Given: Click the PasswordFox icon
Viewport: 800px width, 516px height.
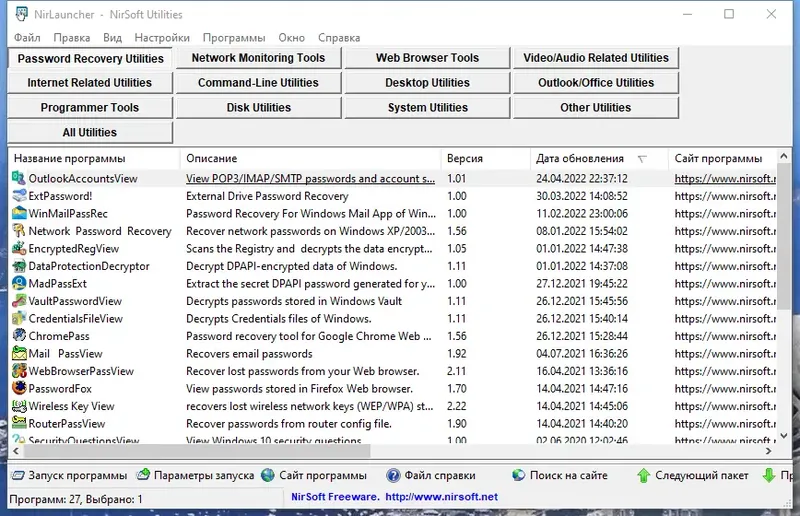Looking at the screenshot, I should click(x=19, y=388).
